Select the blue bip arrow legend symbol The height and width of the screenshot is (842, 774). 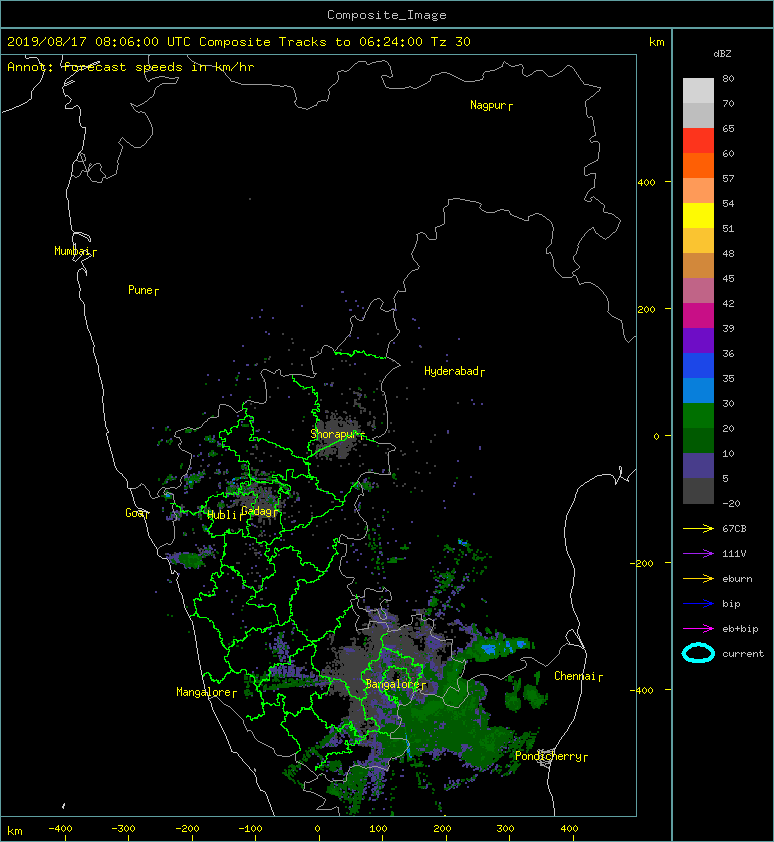tap(698, 604)
